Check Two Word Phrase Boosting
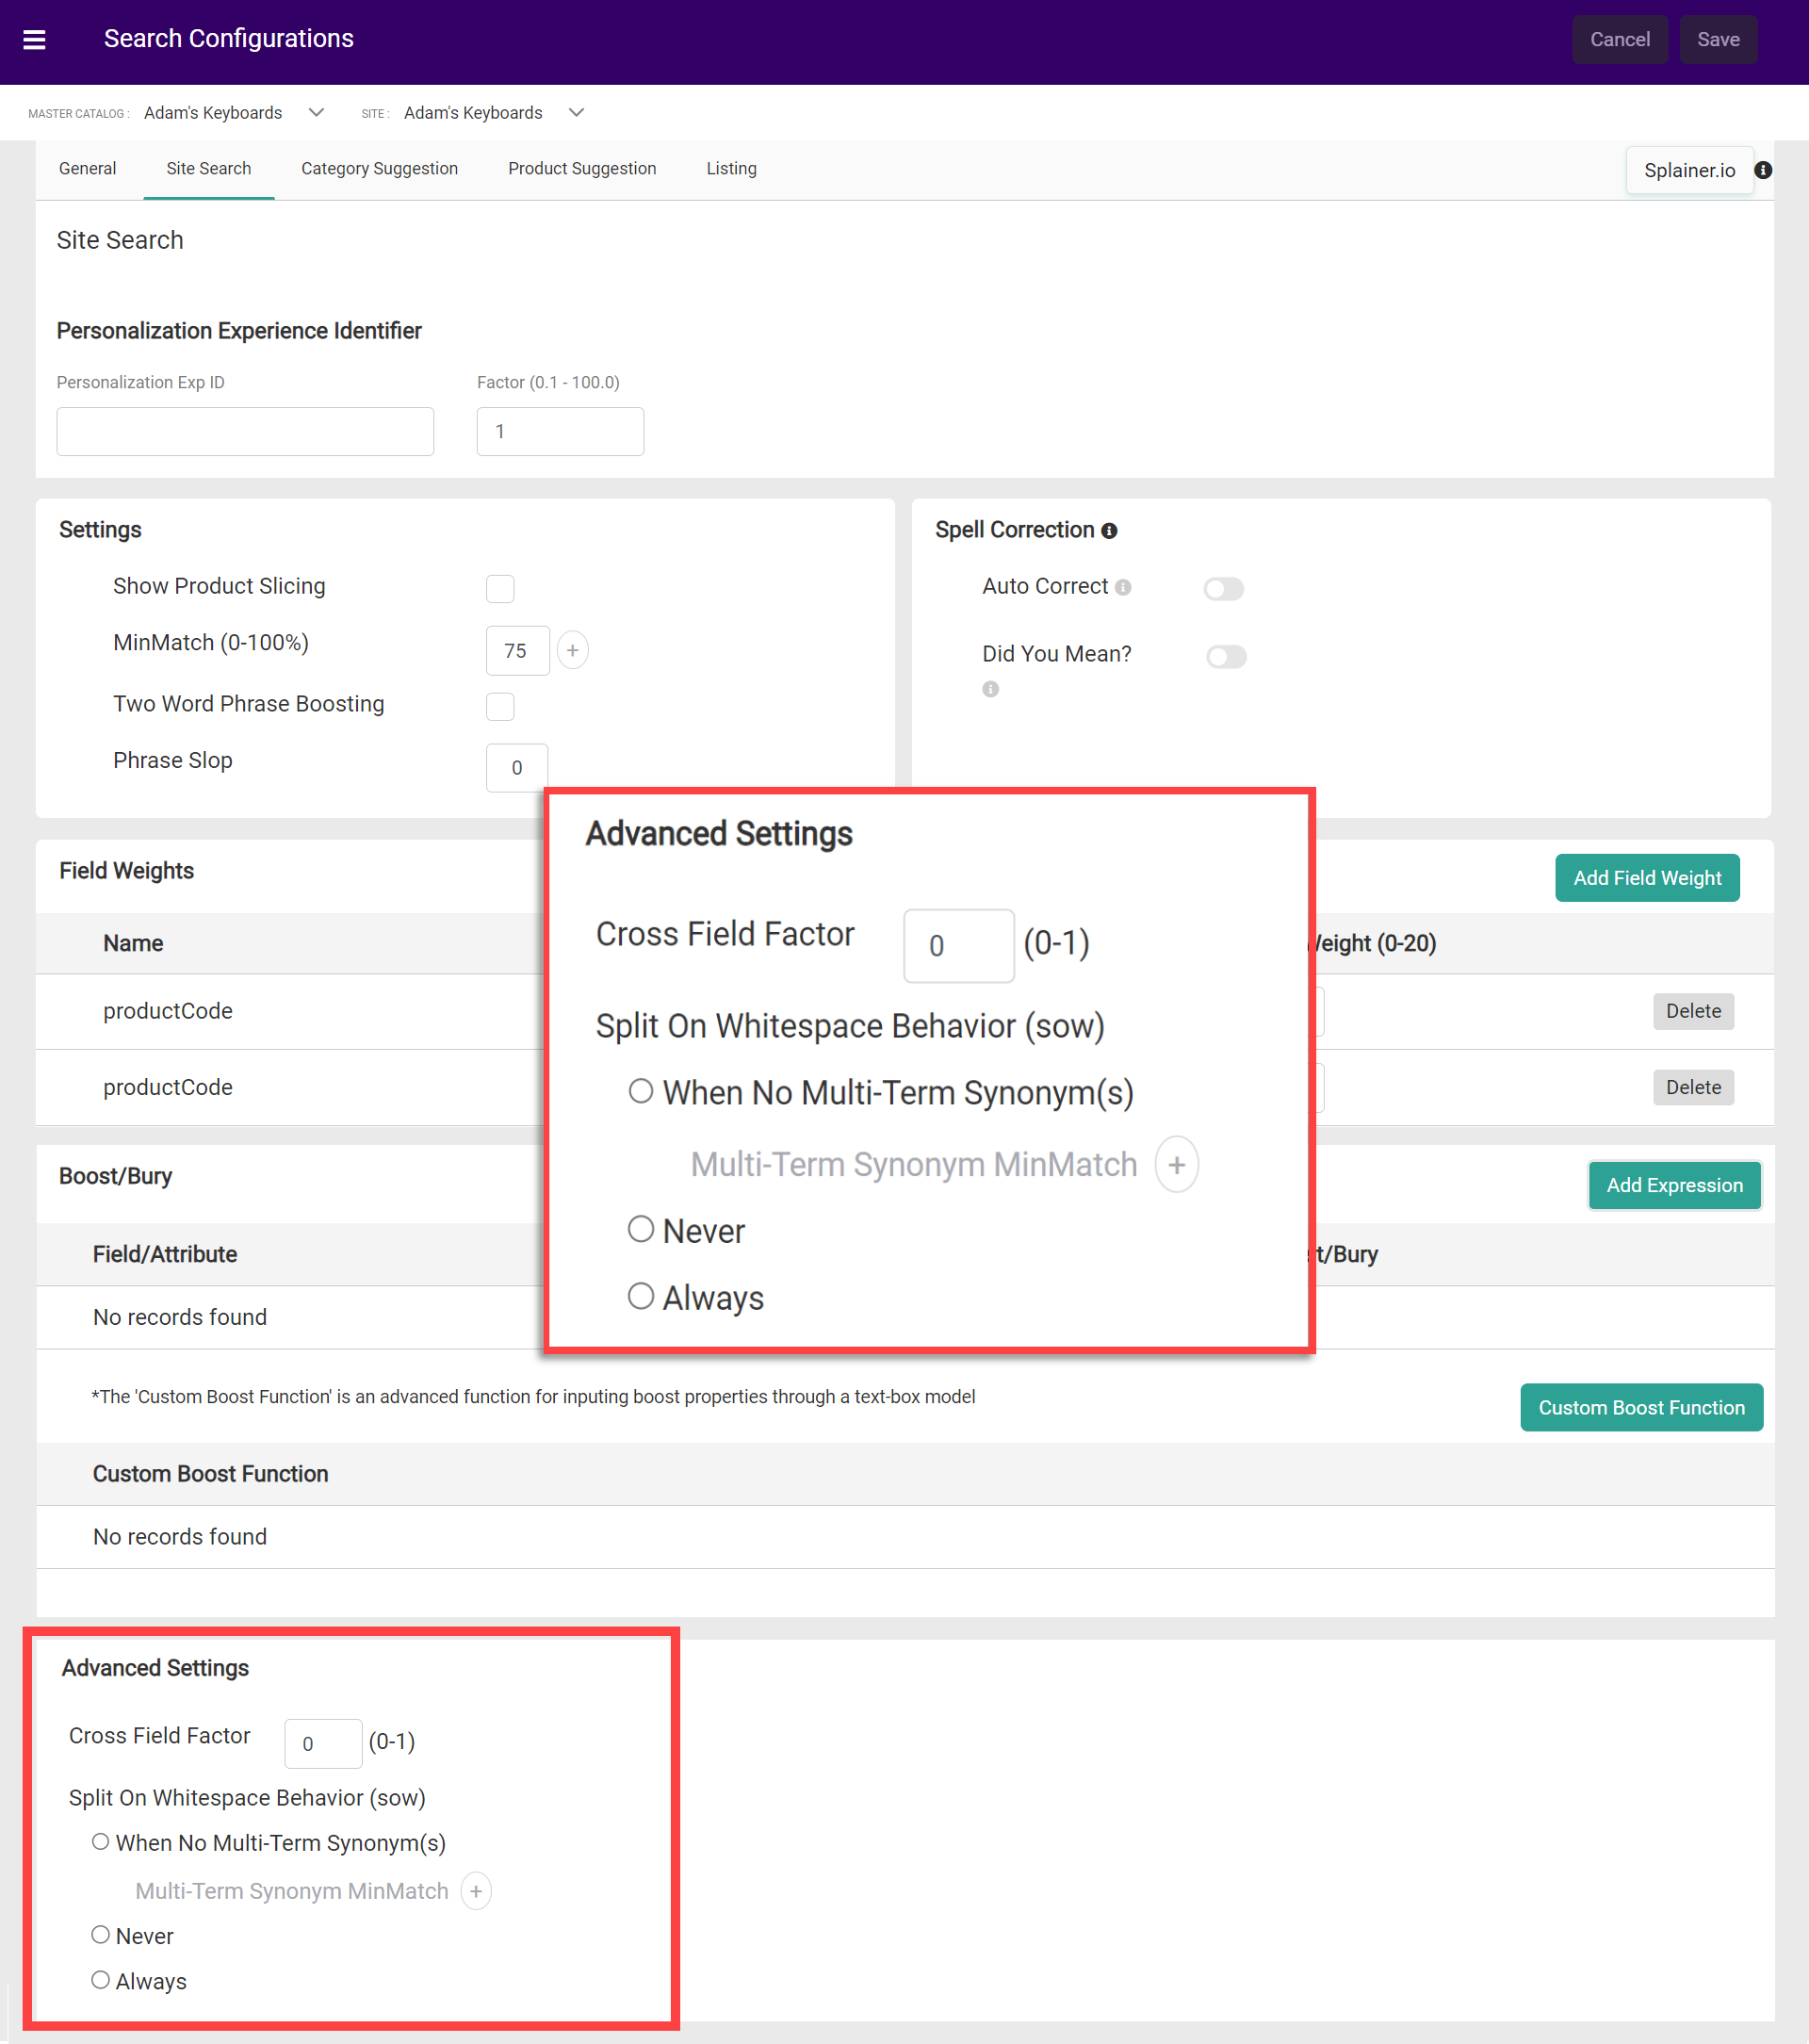Viewport: 1809px width, 2044px height. tap(500, 706)
